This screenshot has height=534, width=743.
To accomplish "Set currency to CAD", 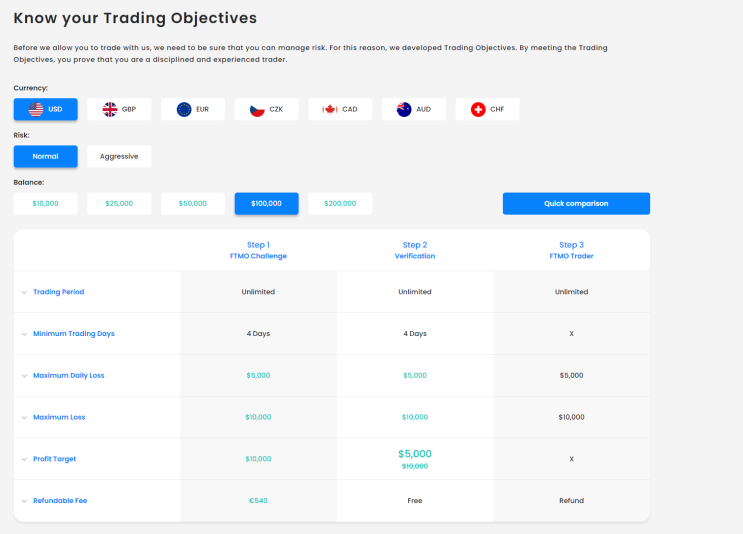I will point(340,109).
